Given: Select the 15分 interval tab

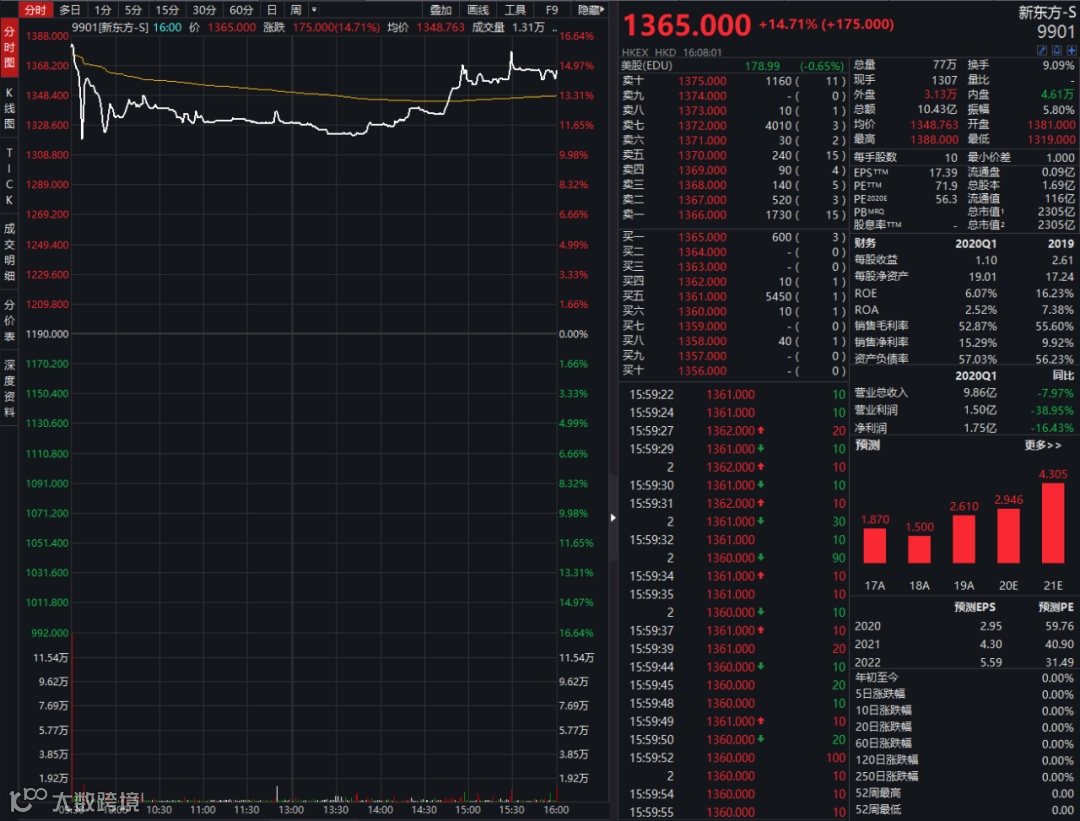Looking at the screenshot, I should 167,10.
